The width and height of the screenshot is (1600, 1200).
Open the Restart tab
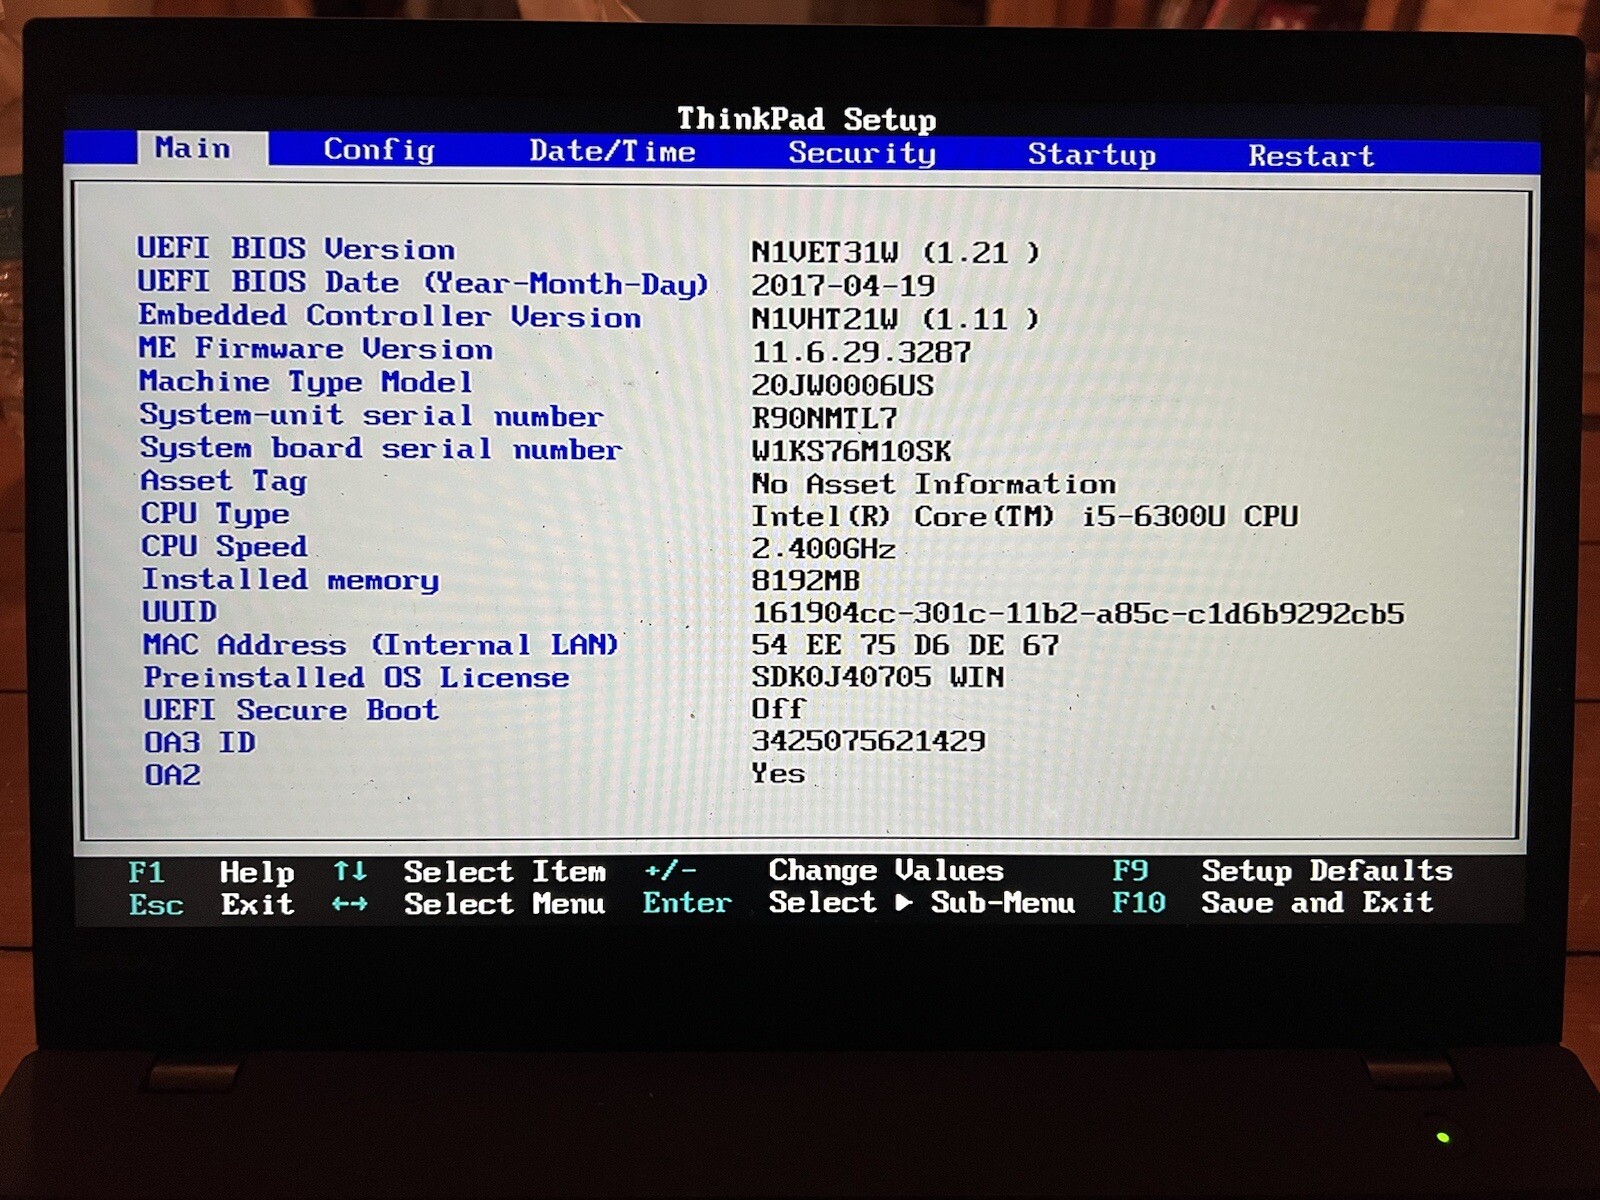(1311, 156)
